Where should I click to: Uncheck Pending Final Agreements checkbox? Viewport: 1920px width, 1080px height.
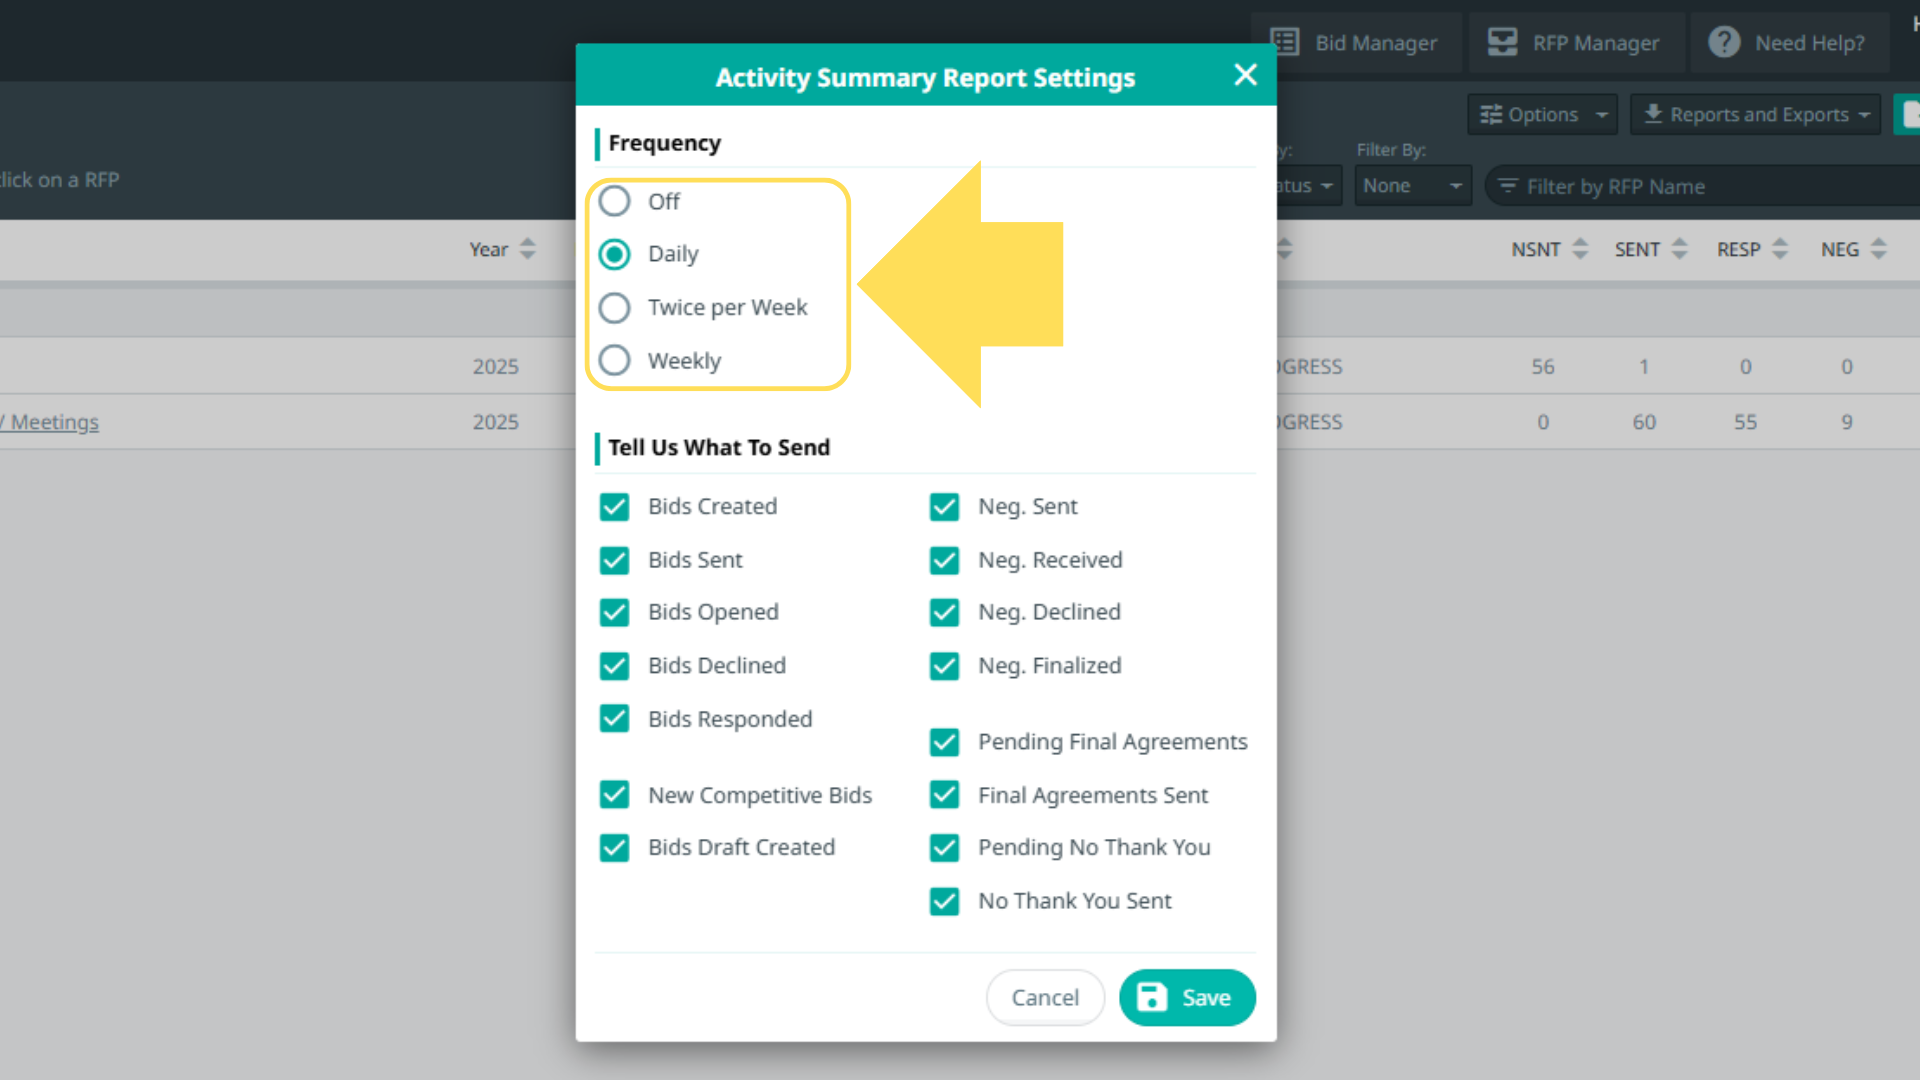[944, 742]
